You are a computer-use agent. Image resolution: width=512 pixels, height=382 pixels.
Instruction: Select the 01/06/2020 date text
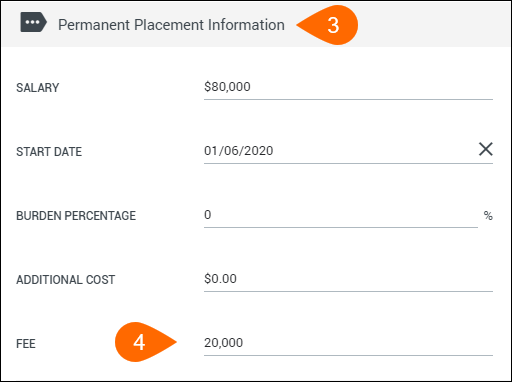coord(239,151)
